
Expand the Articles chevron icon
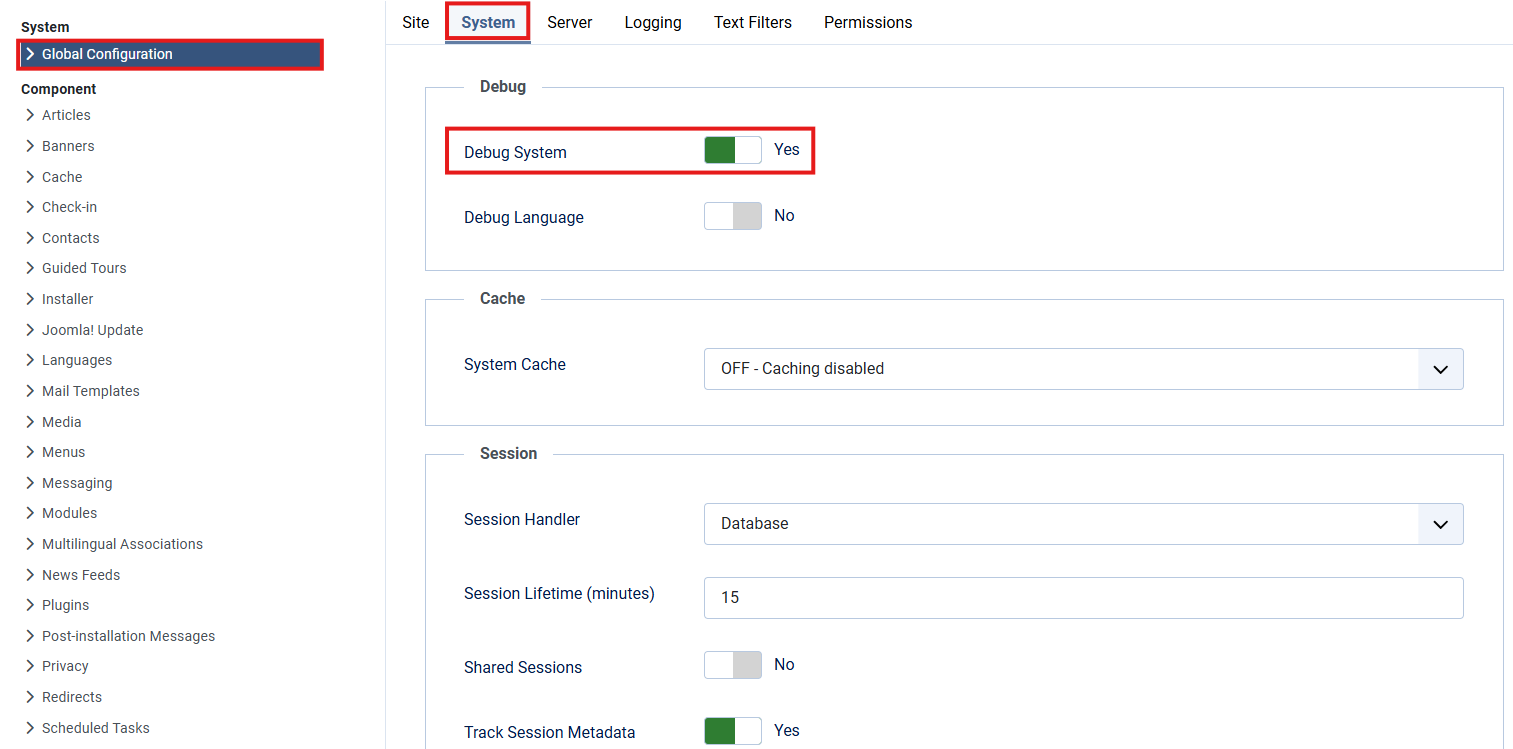pos(30,115)
